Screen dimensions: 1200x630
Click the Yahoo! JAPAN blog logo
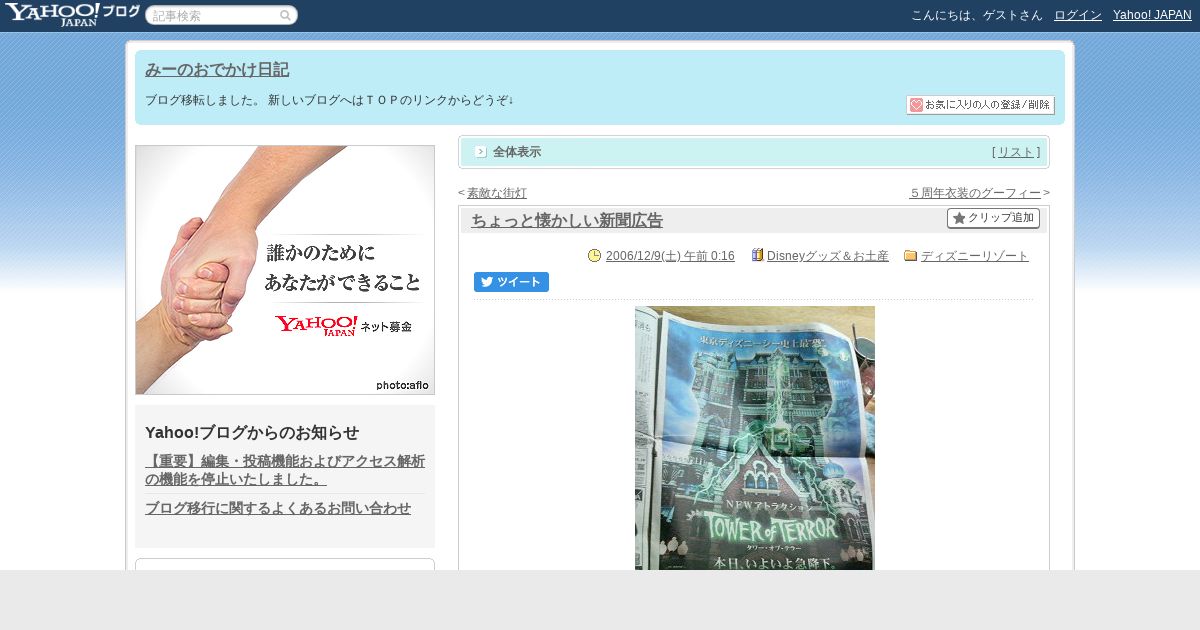pos(72,14)
